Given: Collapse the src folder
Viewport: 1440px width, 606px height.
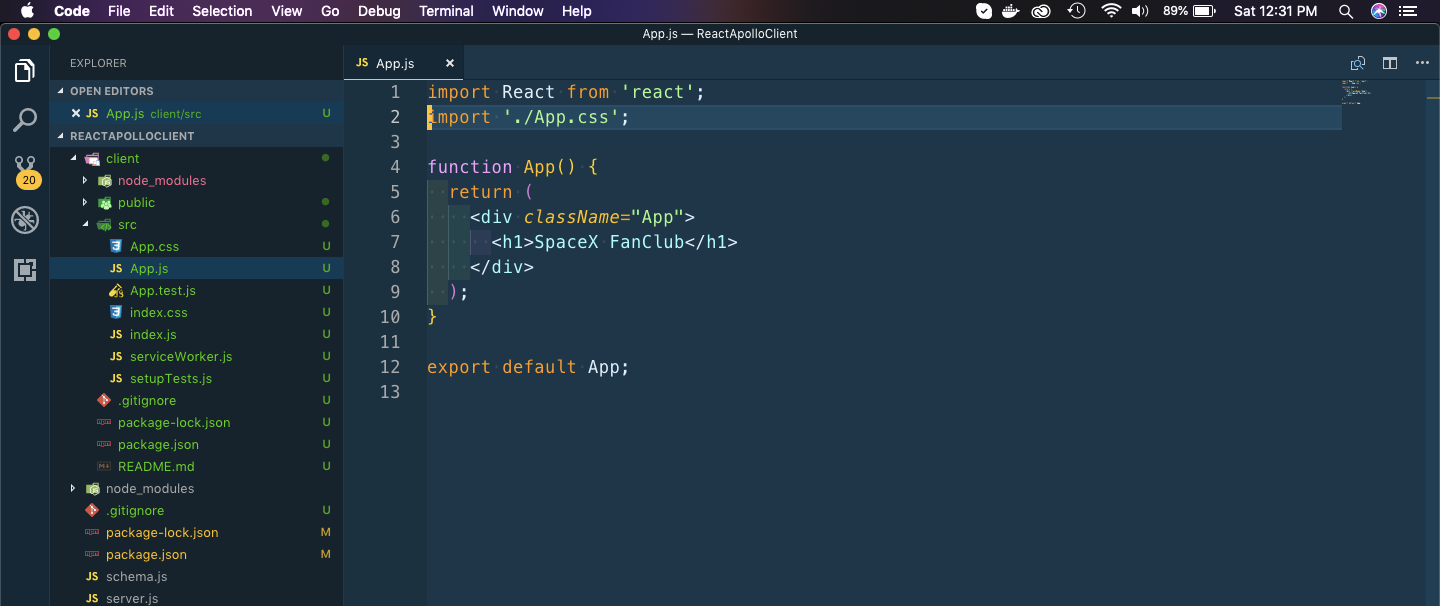Looking at the screenshot, I should pos(85,225).
